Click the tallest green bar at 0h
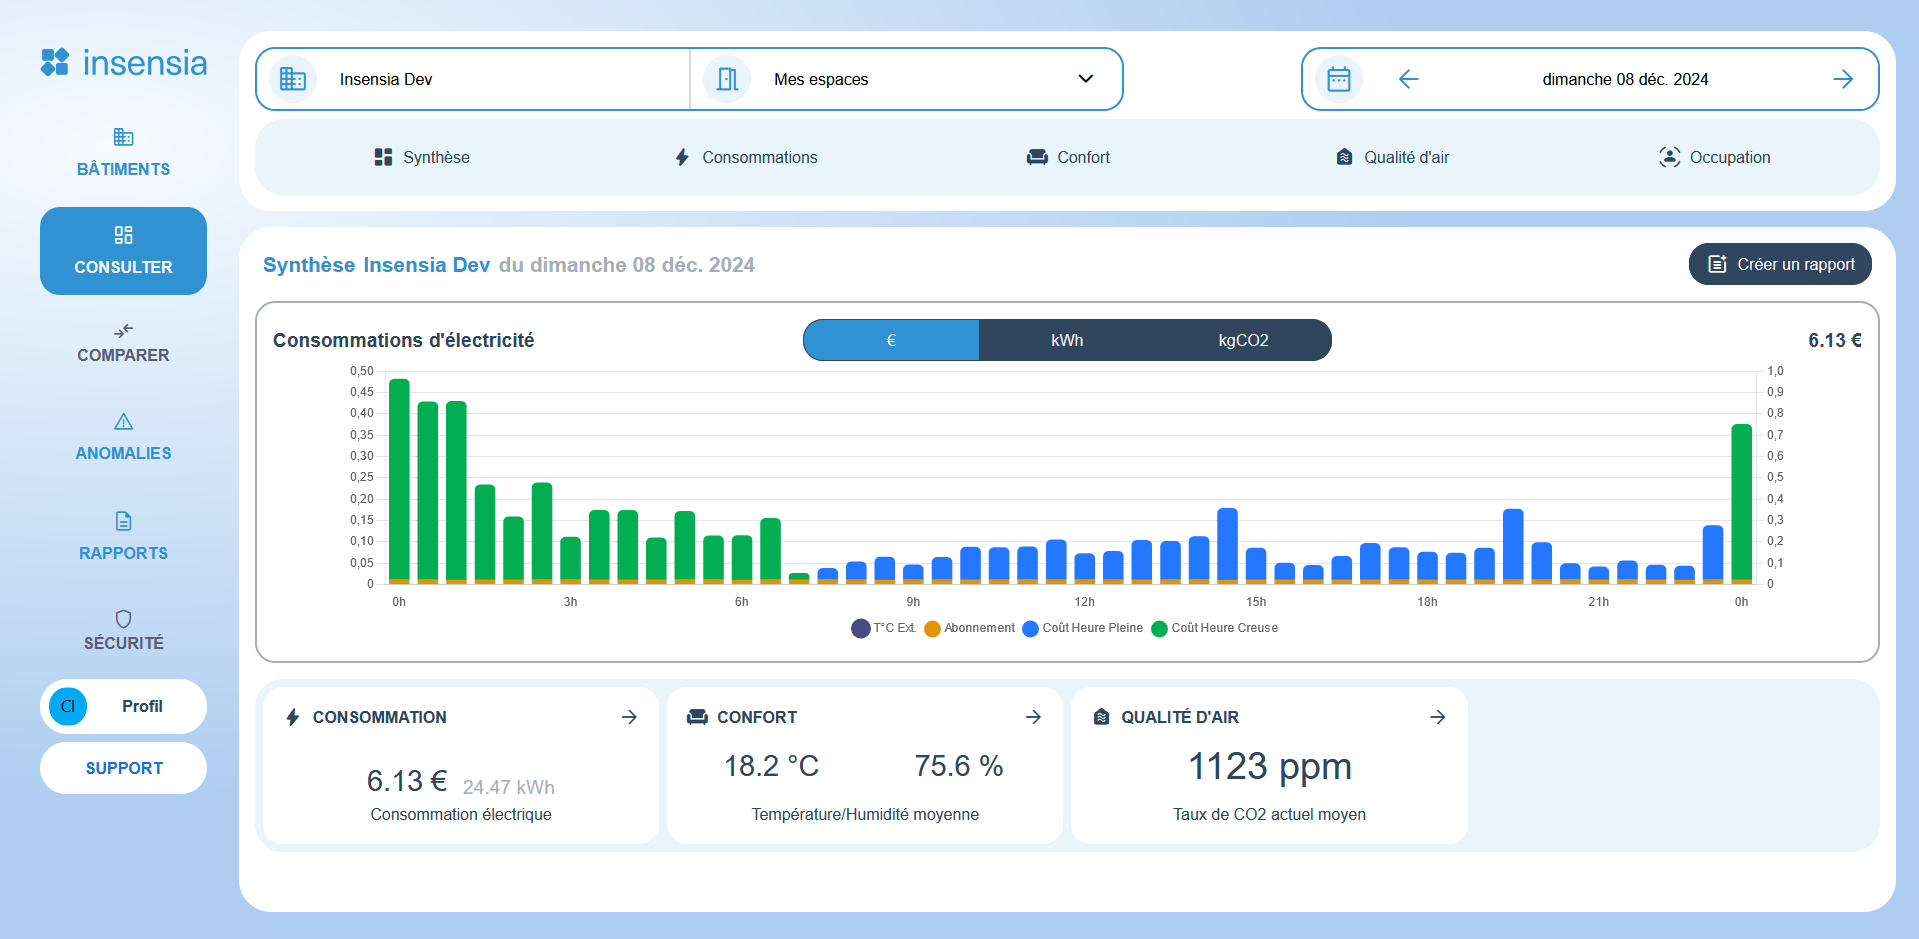The image size is (1919, 939). pos(399,481)
